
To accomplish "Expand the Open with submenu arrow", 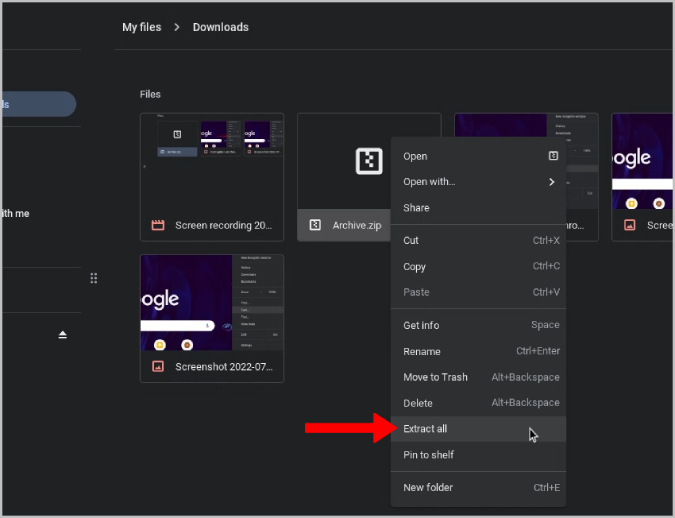I will click(551, 182).
